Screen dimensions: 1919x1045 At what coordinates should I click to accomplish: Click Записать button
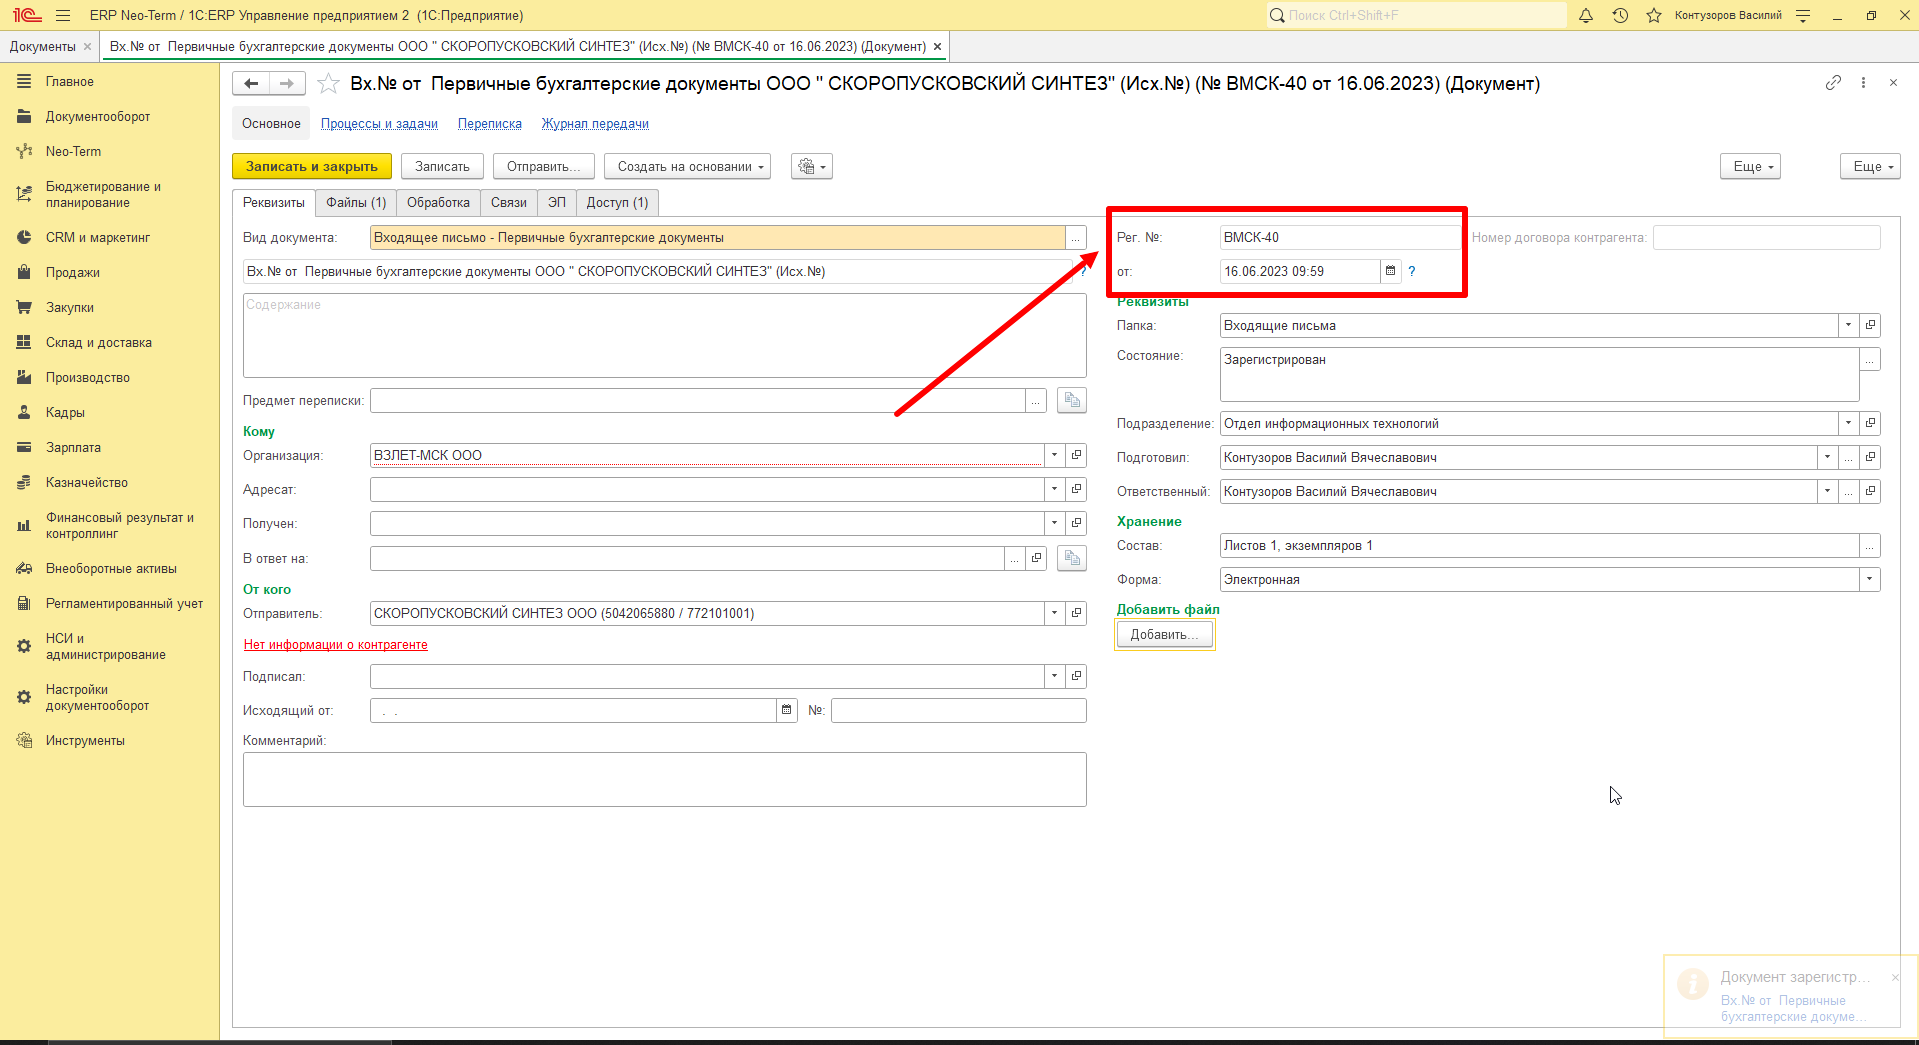click(442, 167)
